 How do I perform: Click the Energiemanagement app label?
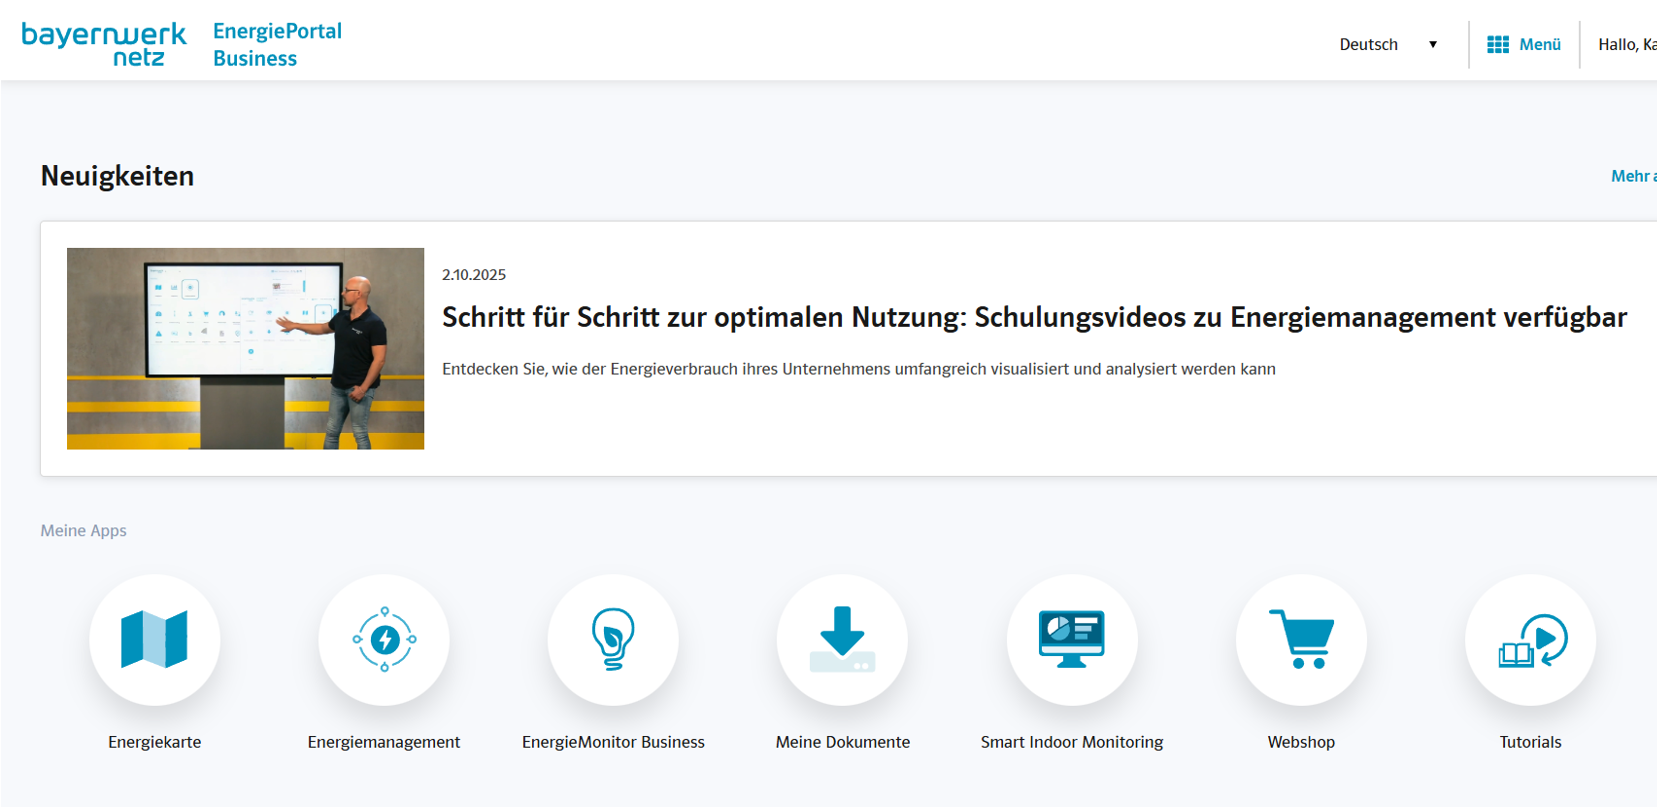click(x=384, y=742)
